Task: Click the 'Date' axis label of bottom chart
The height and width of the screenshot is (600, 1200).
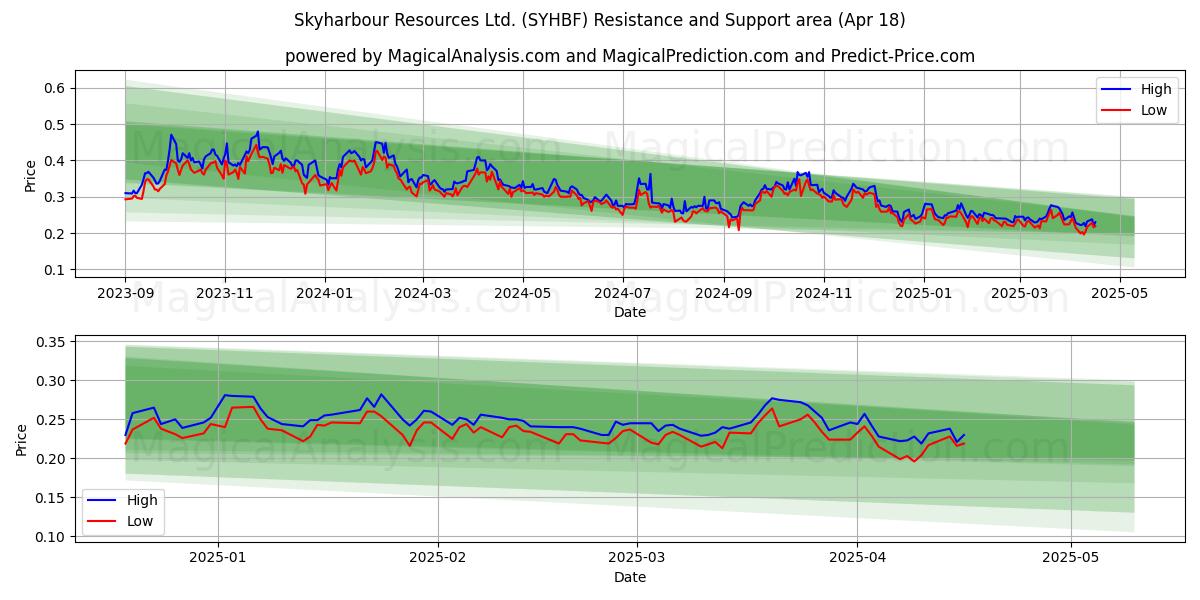Action: [x=630, y=577]
